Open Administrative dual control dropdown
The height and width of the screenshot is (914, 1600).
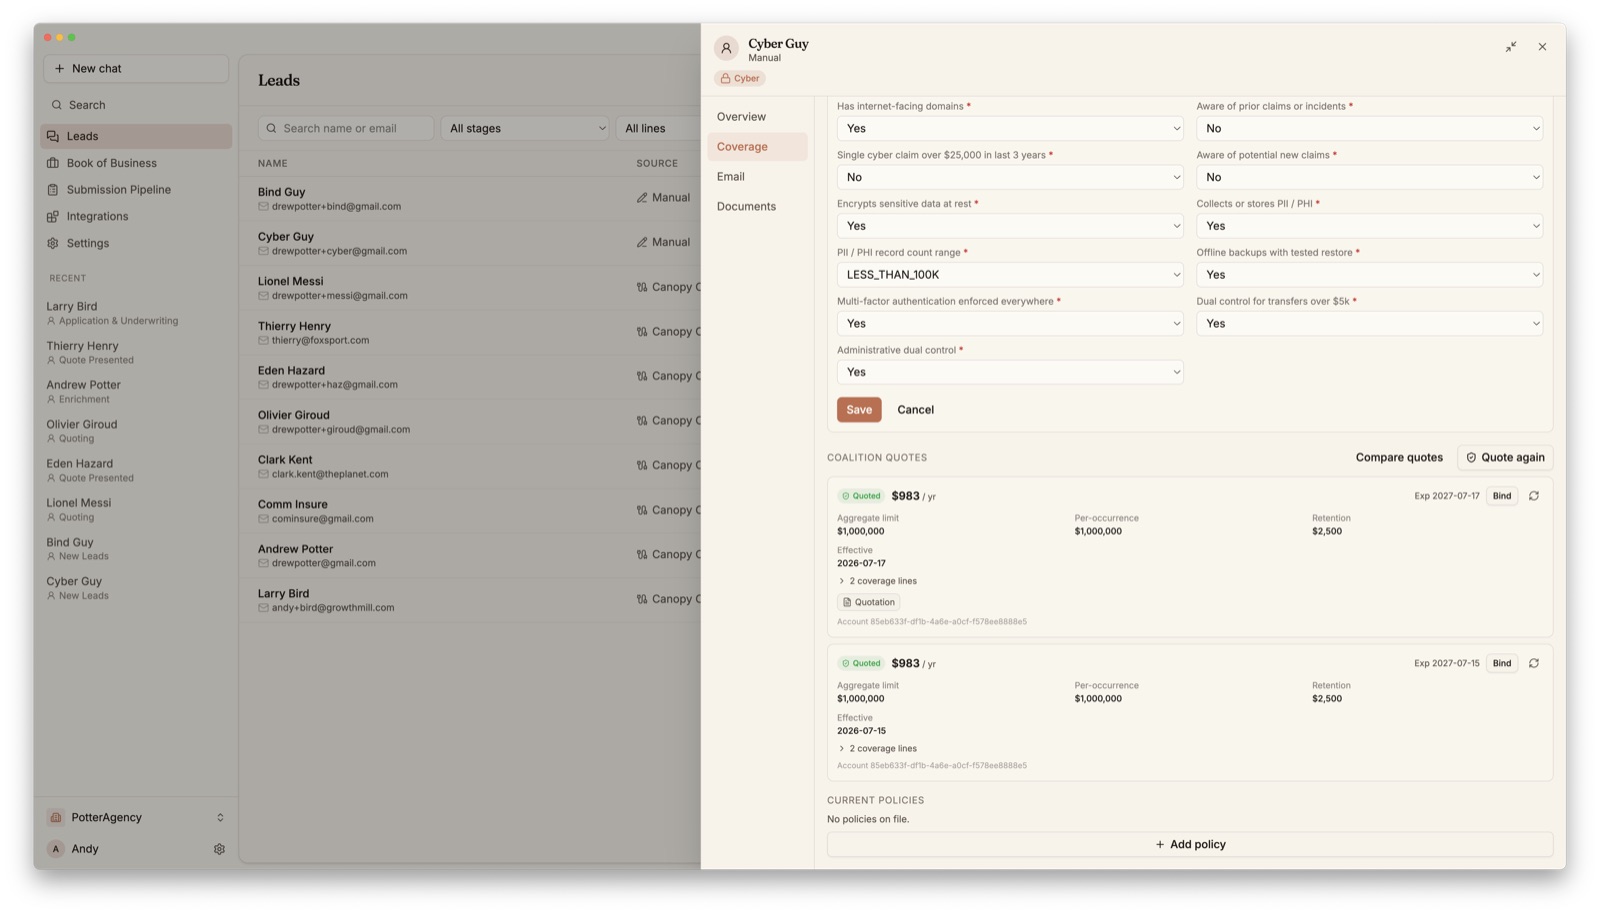click(x=1010, y=372)
